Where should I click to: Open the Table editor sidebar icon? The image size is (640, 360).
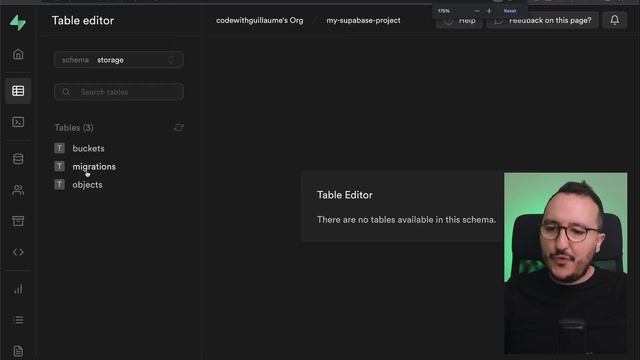click(x=18, y=91)
